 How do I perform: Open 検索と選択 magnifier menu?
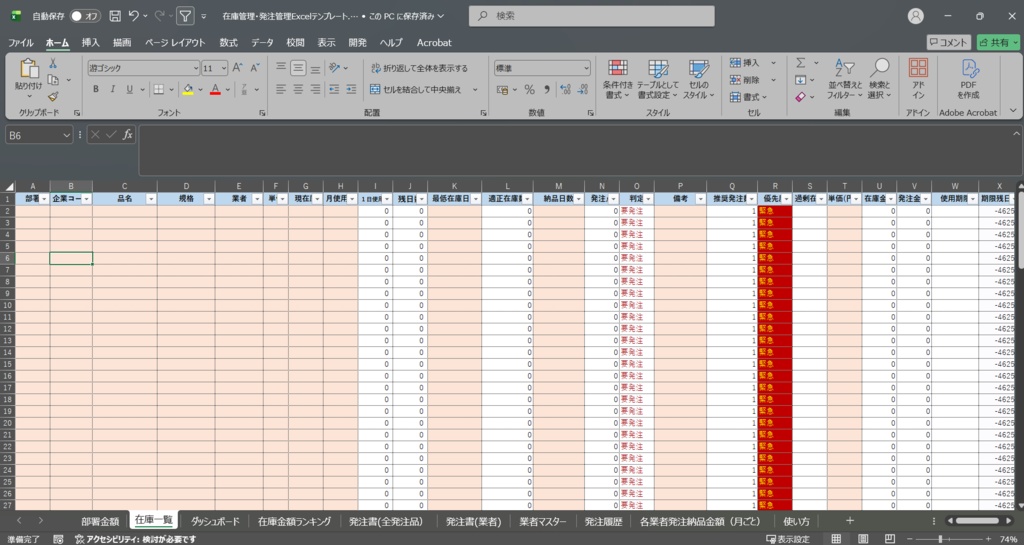pyautogui.click(x=879, y=80)
